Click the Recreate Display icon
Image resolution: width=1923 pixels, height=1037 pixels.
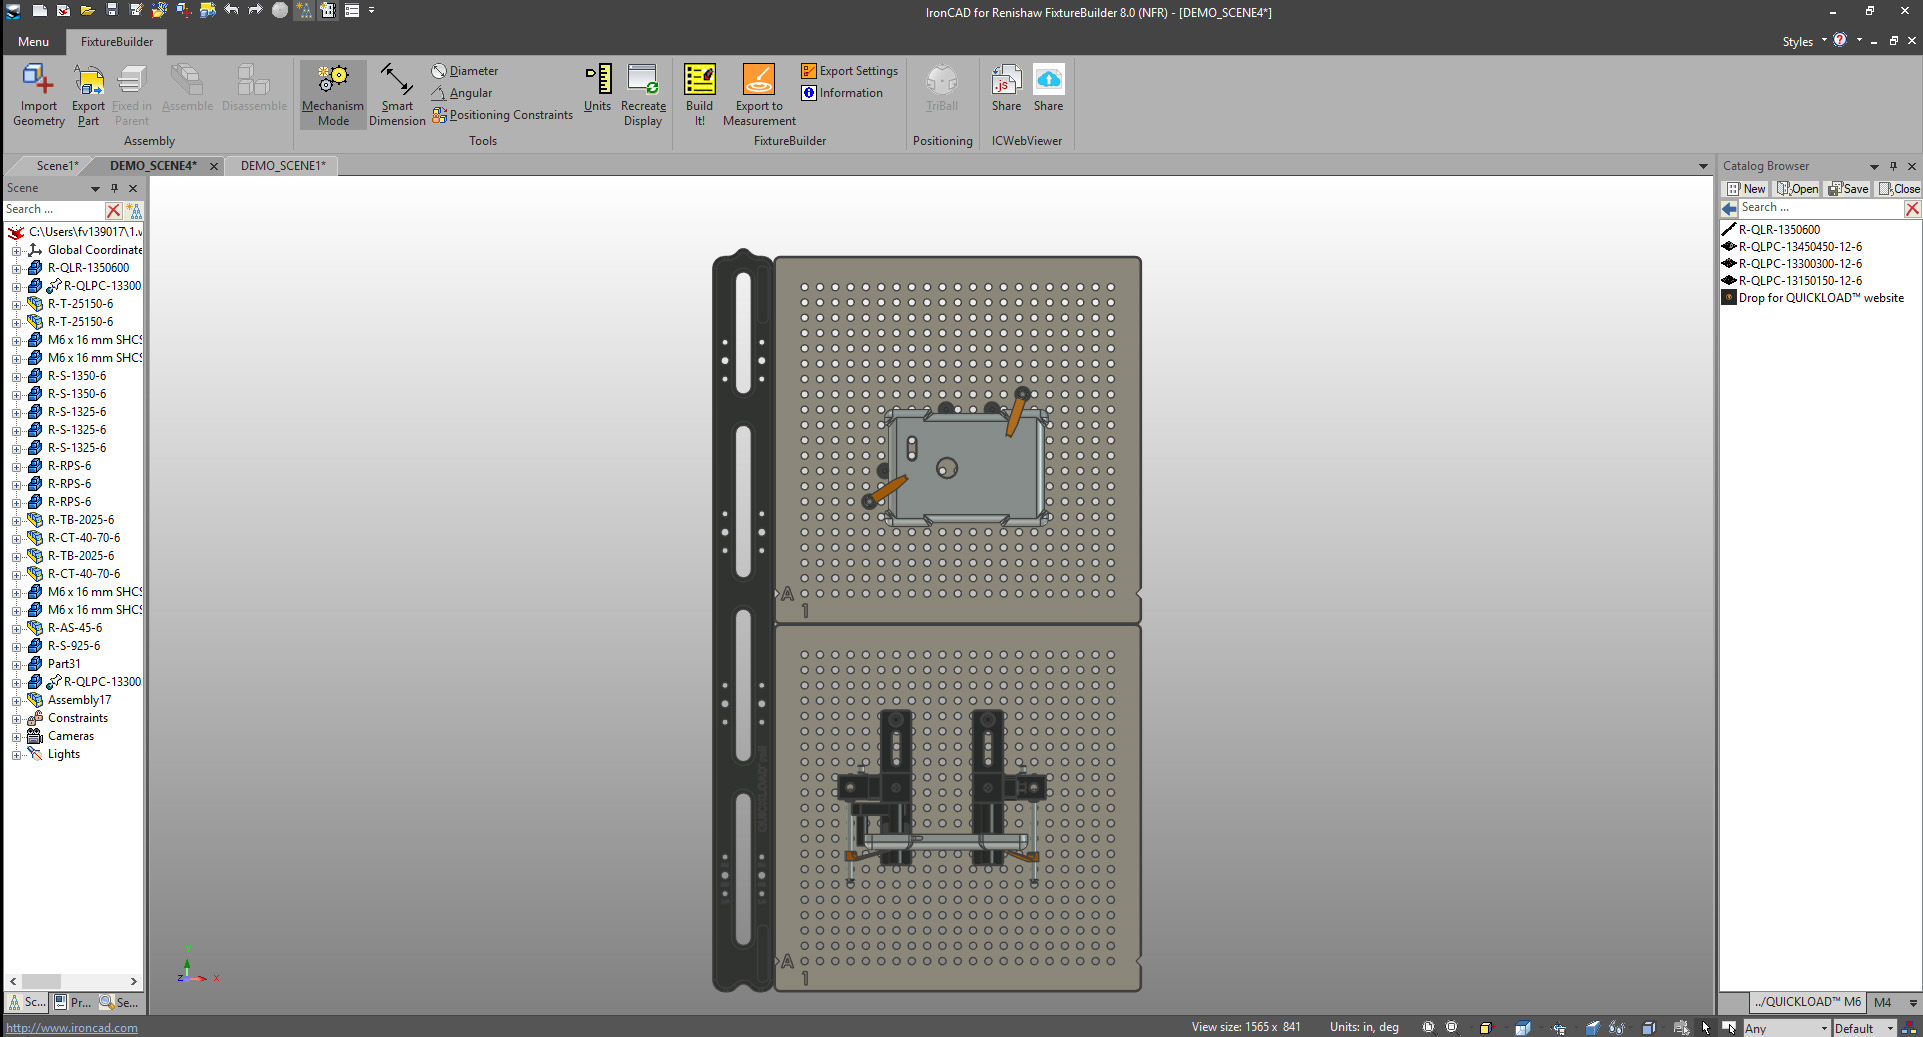click(642, 80)
